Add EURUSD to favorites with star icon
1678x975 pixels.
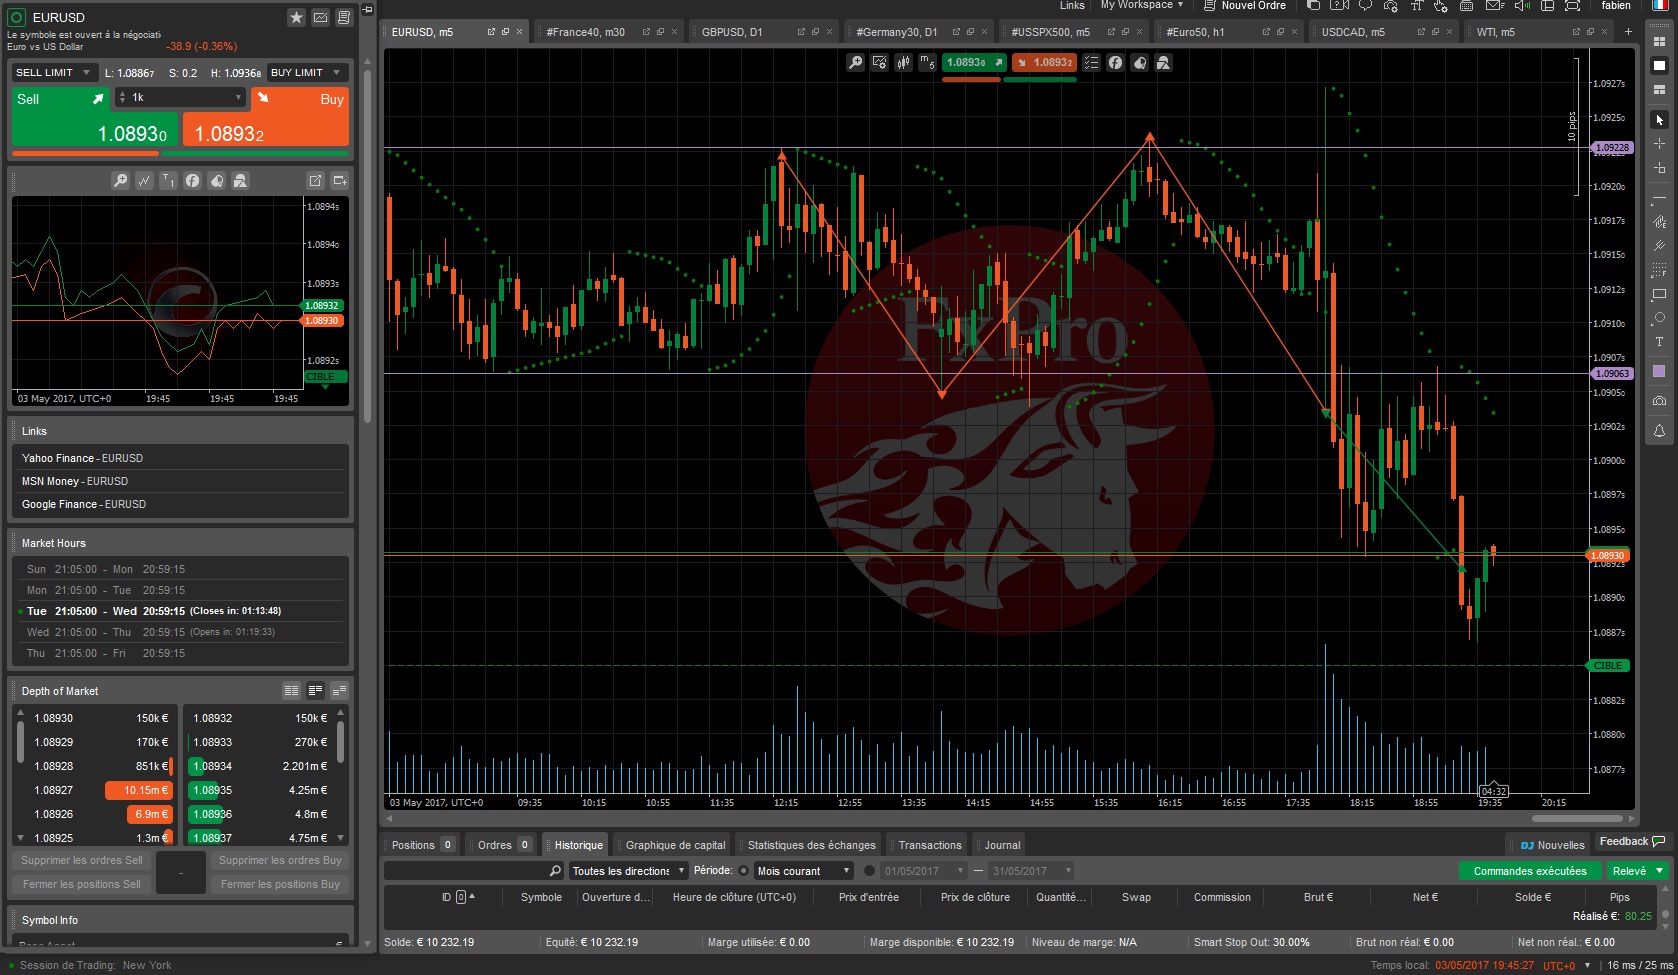[x=296, y=17]
